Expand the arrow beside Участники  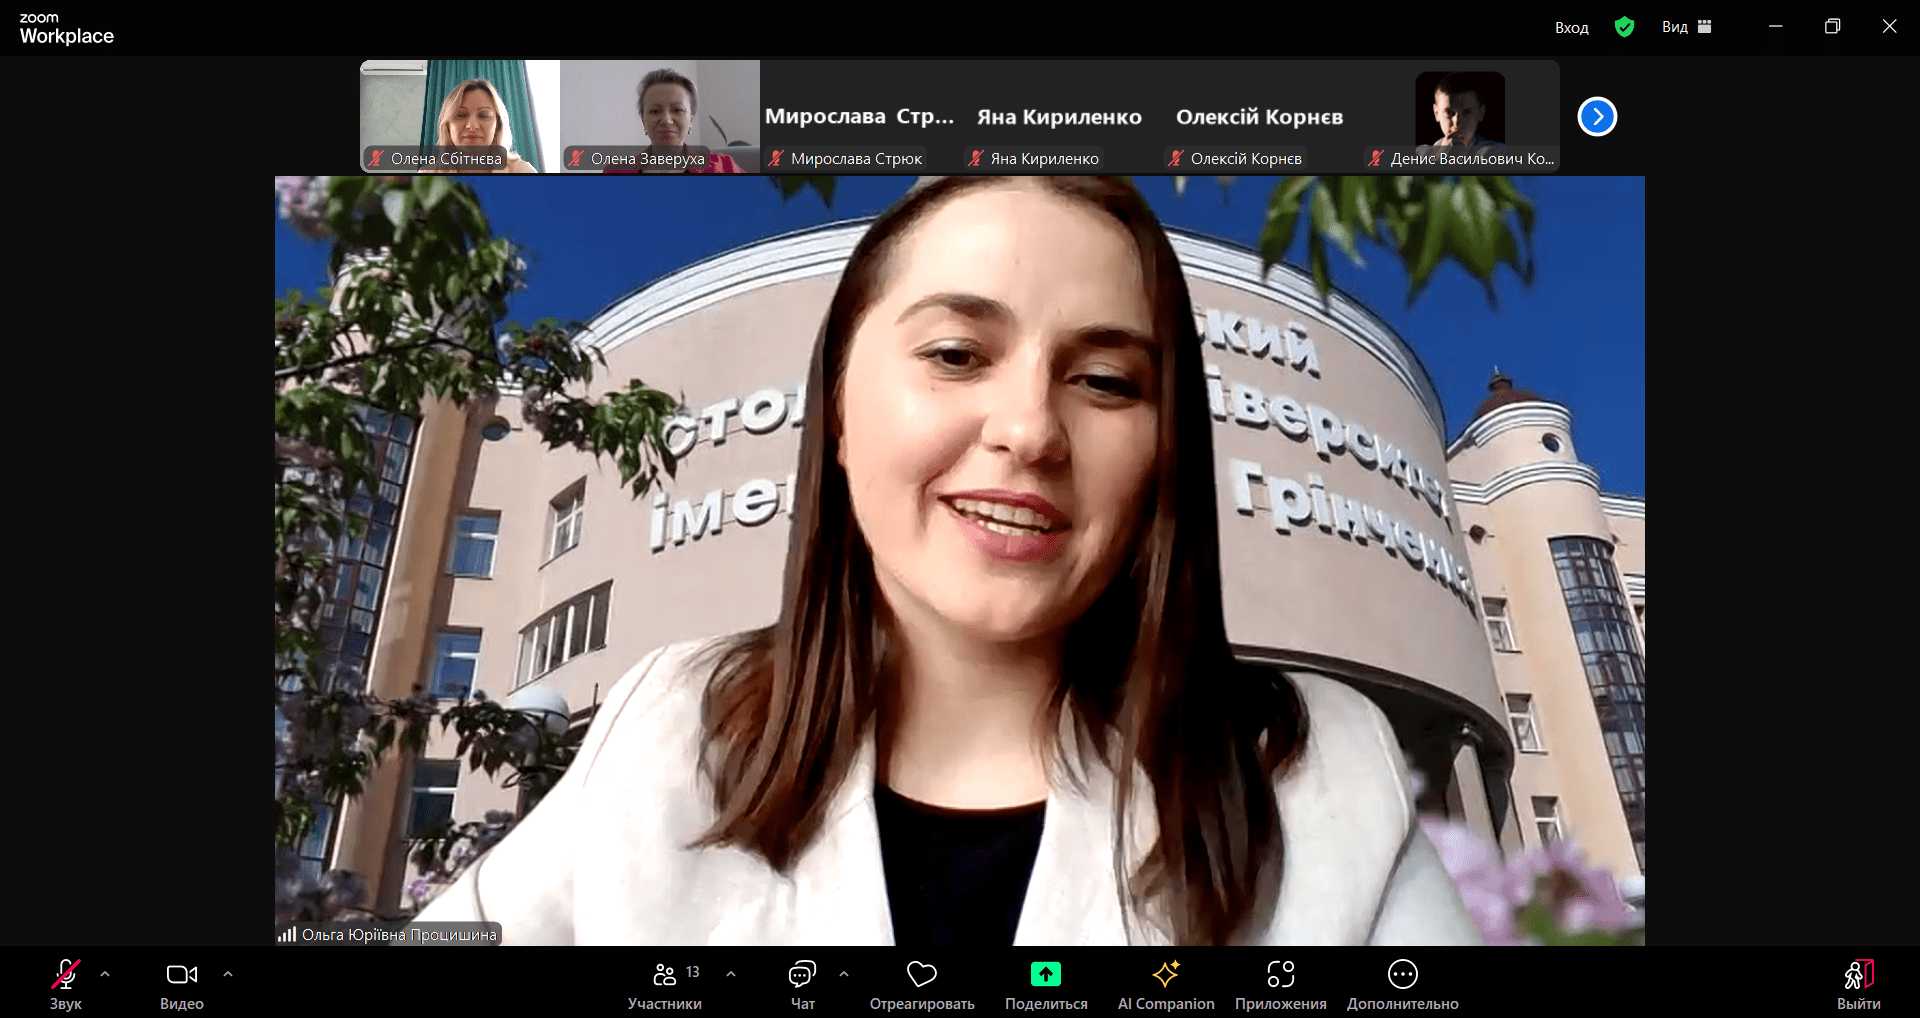pos(731,973)
